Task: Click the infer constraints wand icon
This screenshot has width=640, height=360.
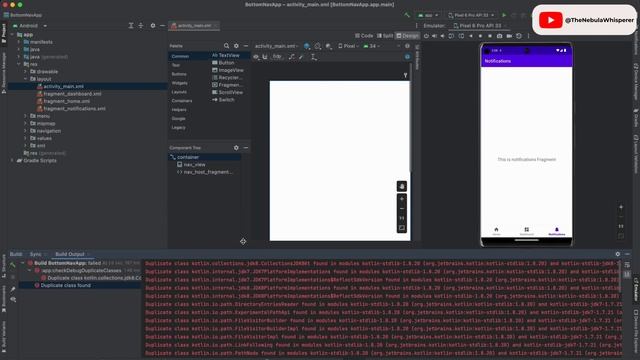Action: (x=301, y=57)
